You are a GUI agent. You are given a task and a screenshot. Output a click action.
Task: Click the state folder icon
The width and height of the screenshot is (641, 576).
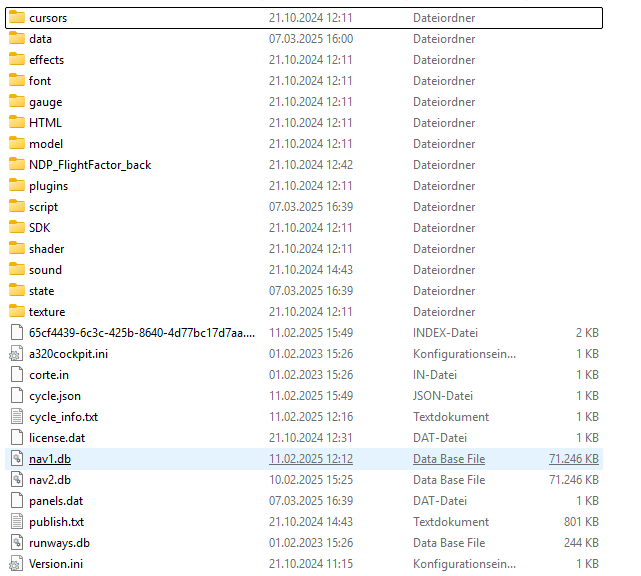(17, 290)
